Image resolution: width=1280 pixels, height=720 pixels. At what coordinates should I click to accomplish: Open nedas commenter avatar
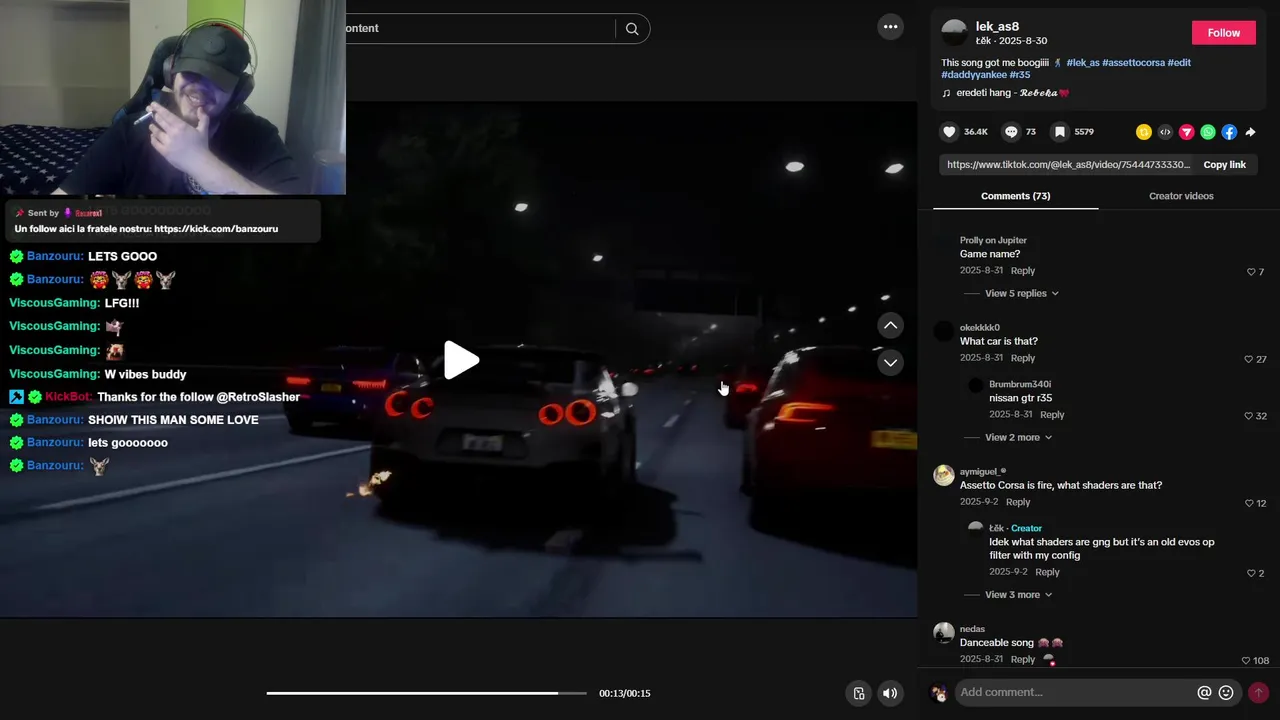coord(944,633)
